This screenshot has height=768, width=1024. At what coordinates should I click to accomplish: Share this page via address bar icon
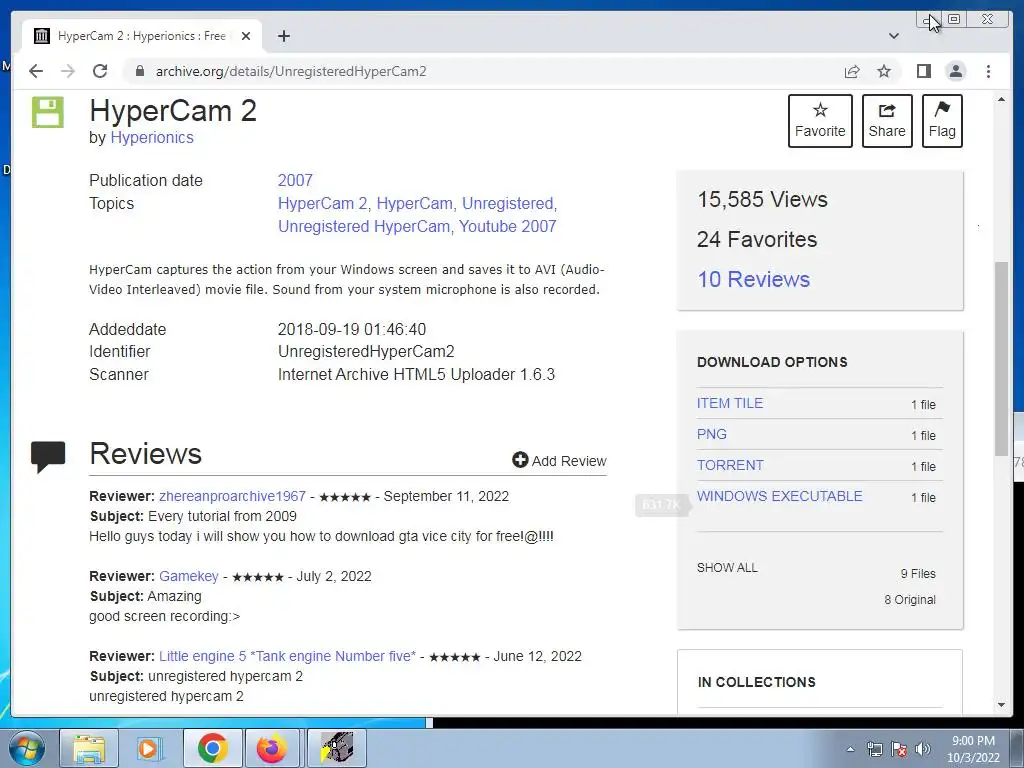(x=852, y=71)
